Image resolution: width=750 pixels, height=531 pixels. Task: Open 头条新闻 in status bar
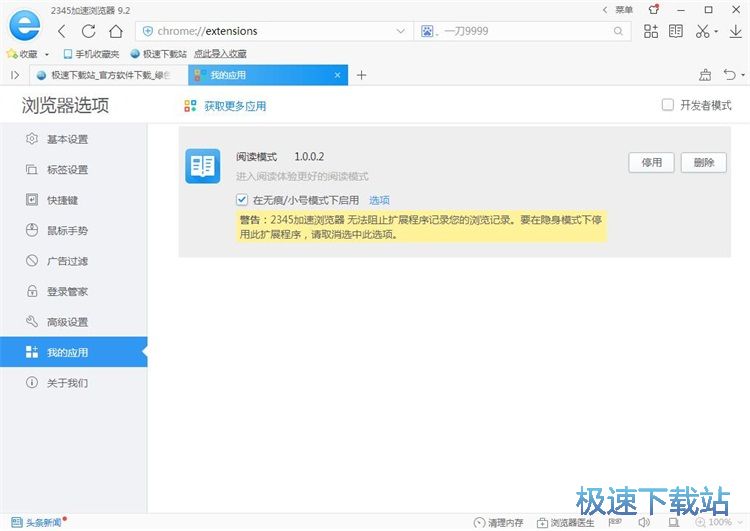(38, 522)
